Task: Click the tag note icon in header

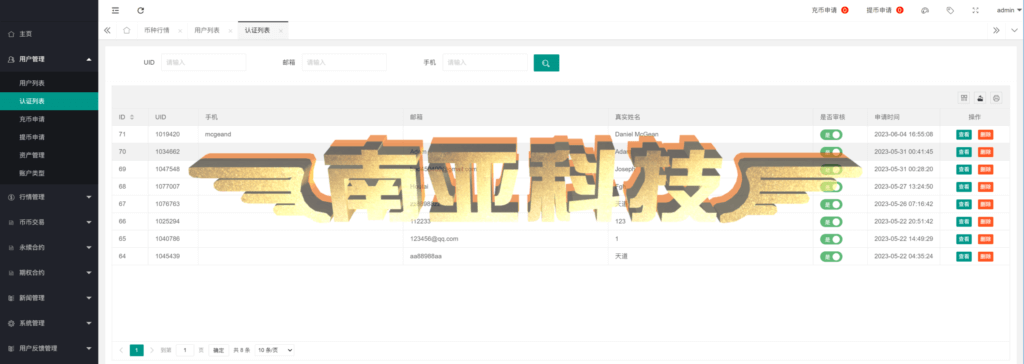Action: tap(950, 10)
